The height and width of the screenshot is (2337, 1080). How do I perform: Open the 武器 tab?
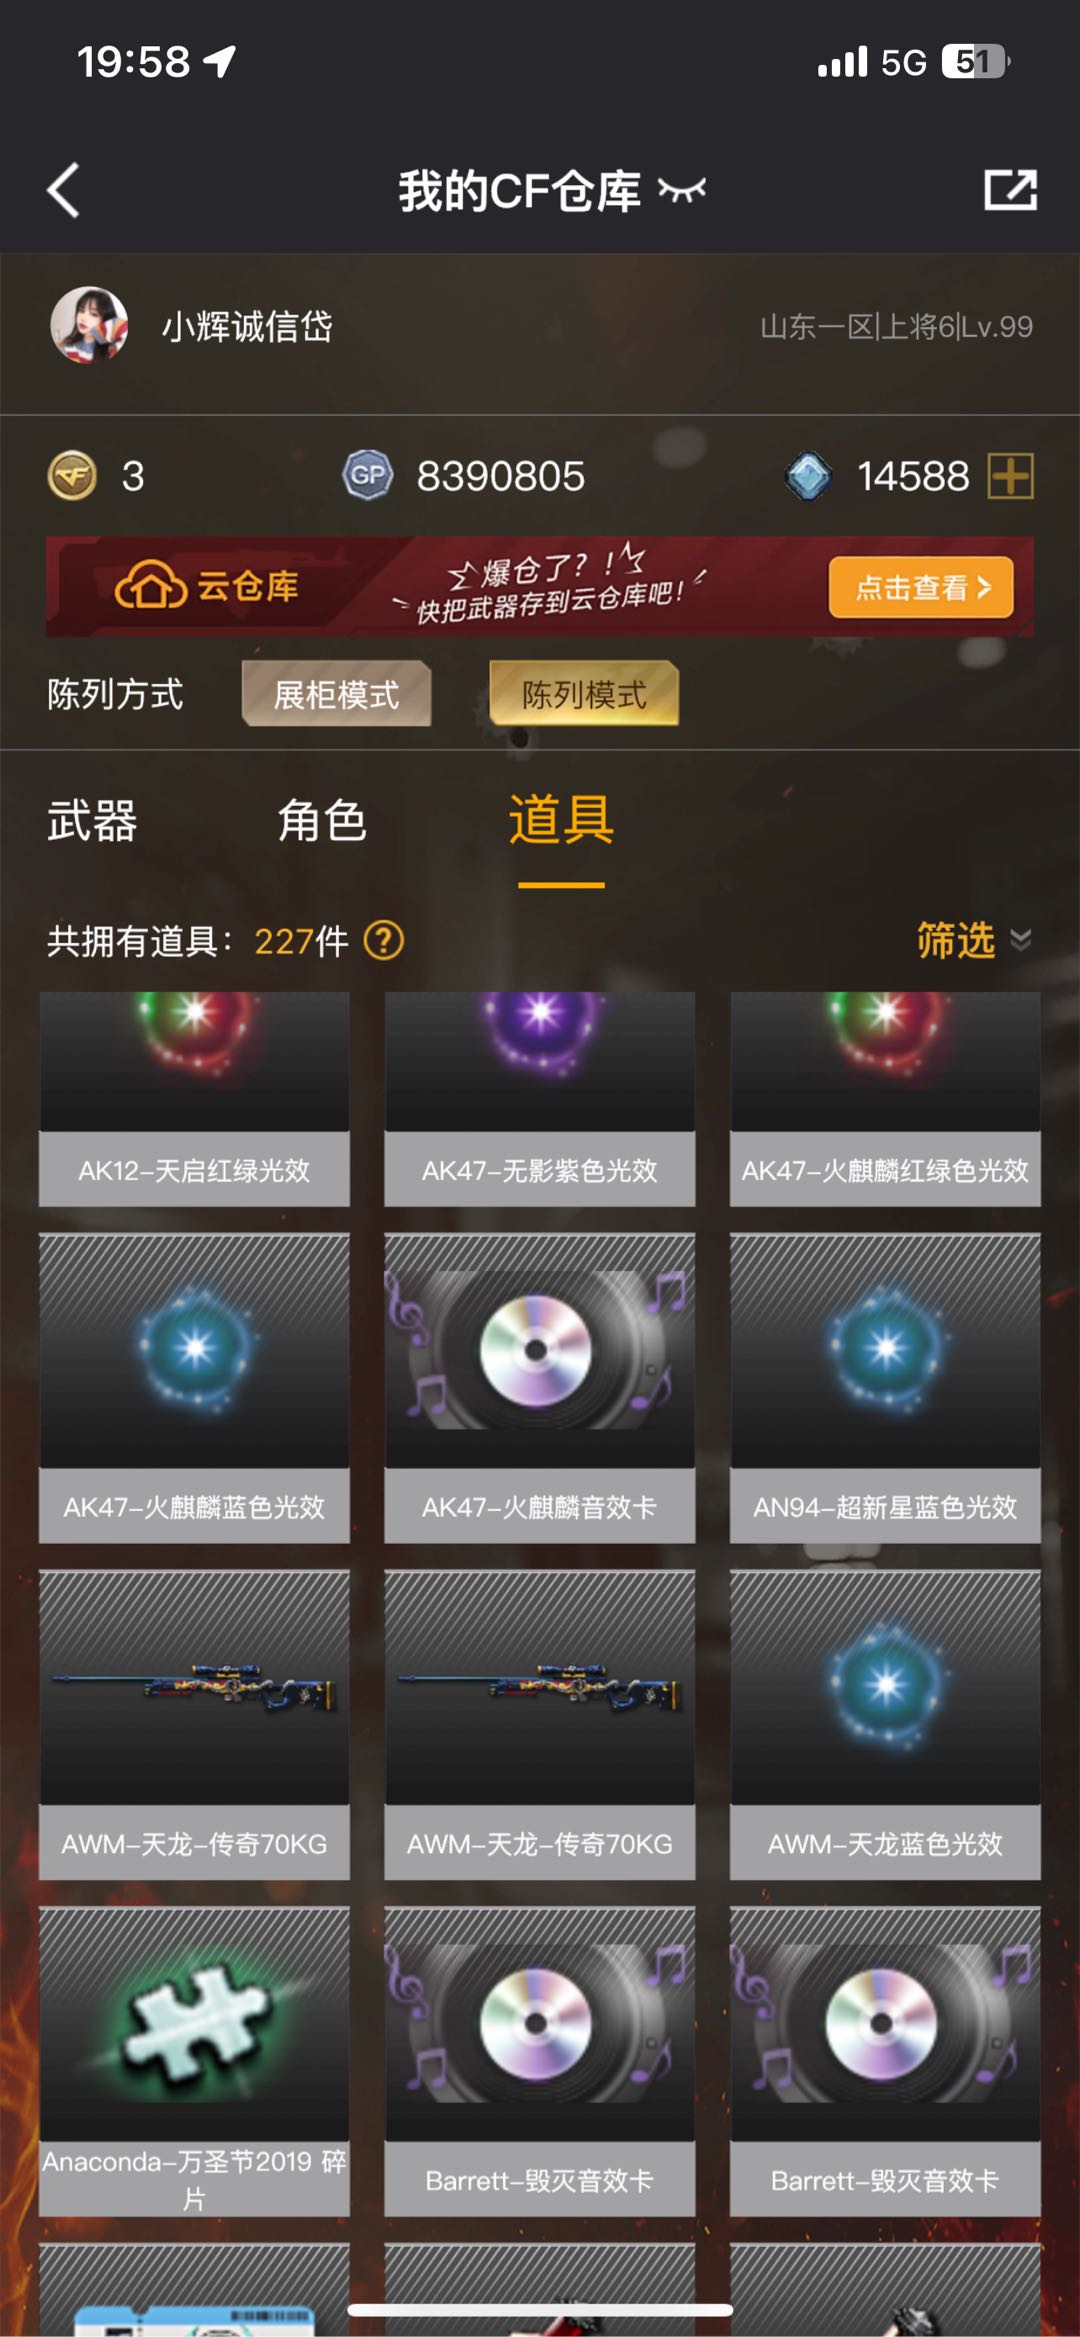[92, 821]
